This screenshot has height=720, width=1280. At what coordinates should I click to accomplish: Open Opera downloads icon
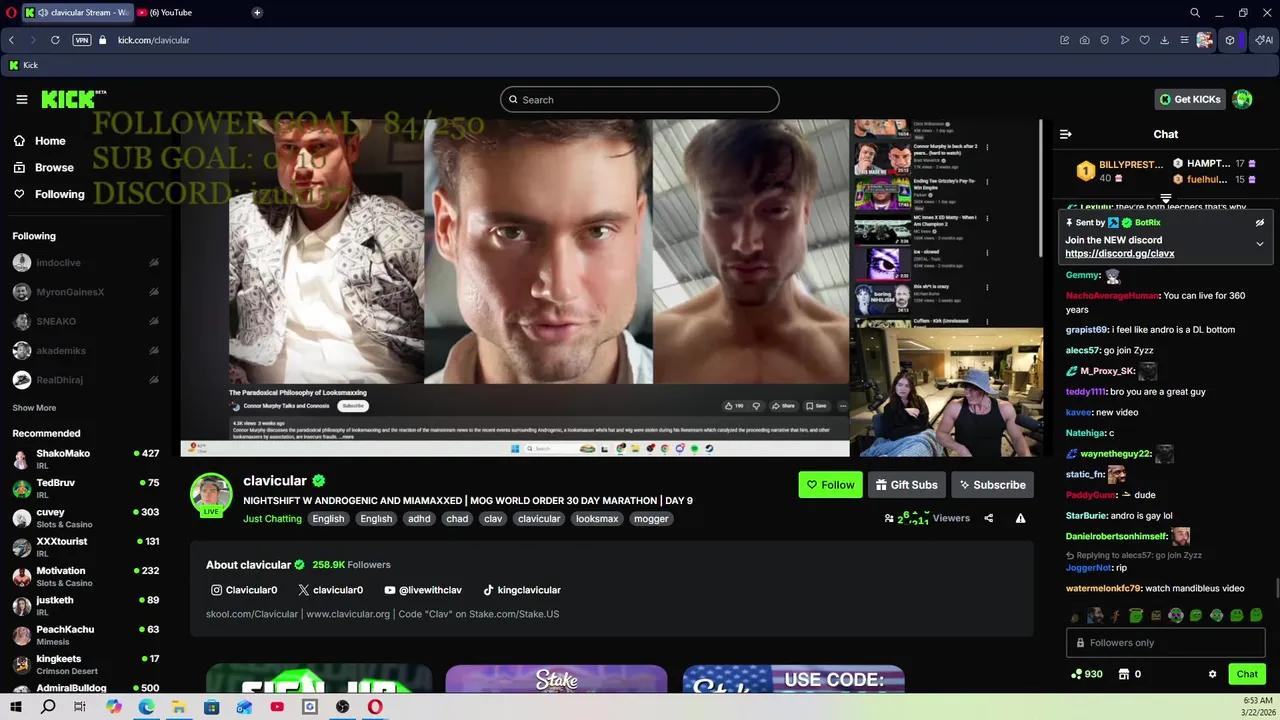pos(1165,40)
